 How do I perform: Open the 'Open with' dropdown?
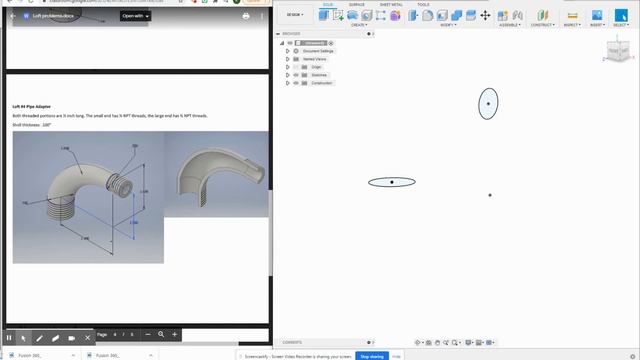[136, 16]
